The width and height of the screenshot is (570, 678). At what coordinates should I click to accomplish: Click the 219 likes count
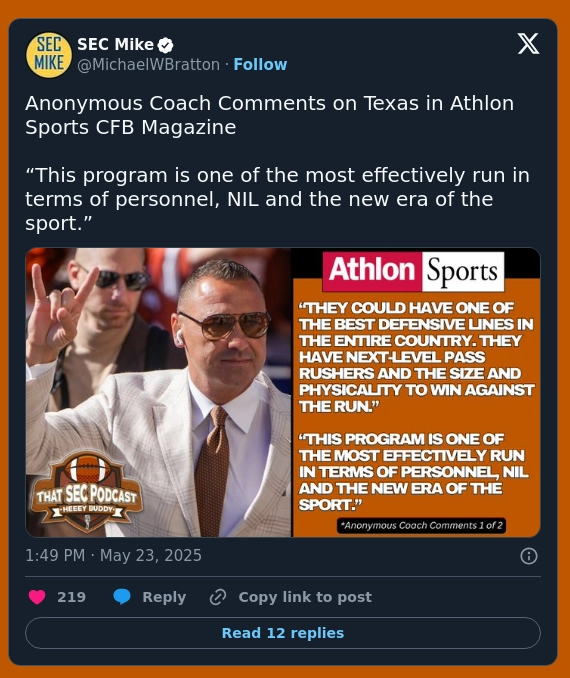tap(71, 597)
